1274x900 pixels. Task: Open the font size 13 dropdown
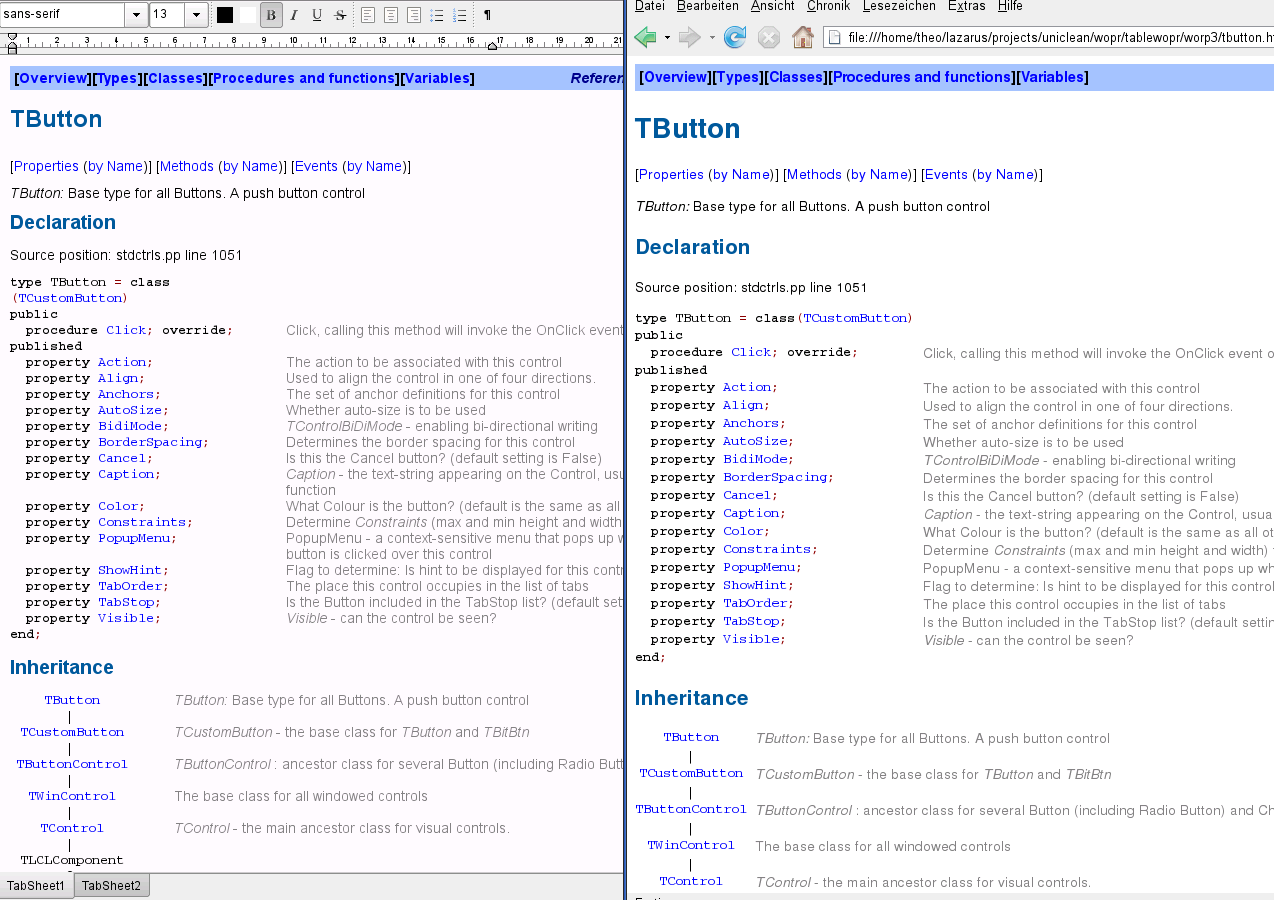tap(196, 15)
